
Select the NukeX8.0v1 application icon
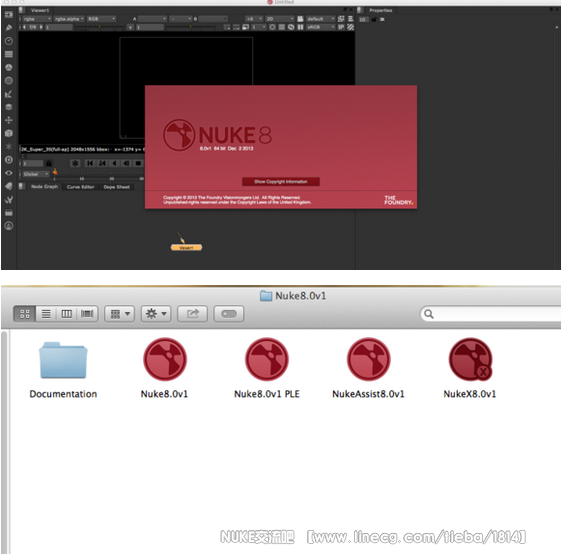tap(470, 359)
